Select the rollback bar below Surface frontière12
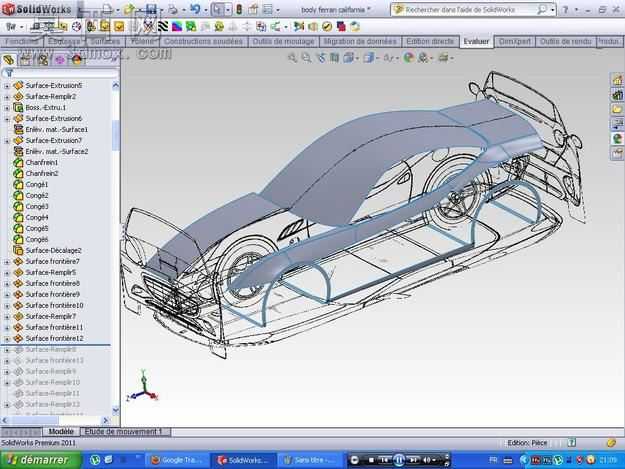This screenshot has height=469, width=625. point(56,344)
